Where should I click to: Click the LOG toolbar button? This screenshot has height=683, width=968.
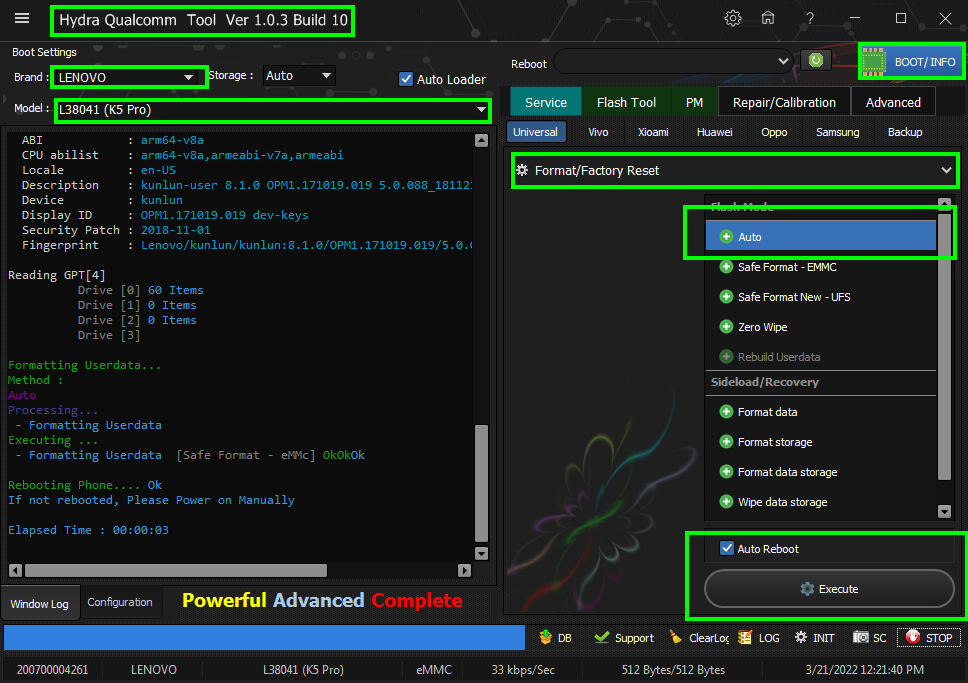point(759,638)
